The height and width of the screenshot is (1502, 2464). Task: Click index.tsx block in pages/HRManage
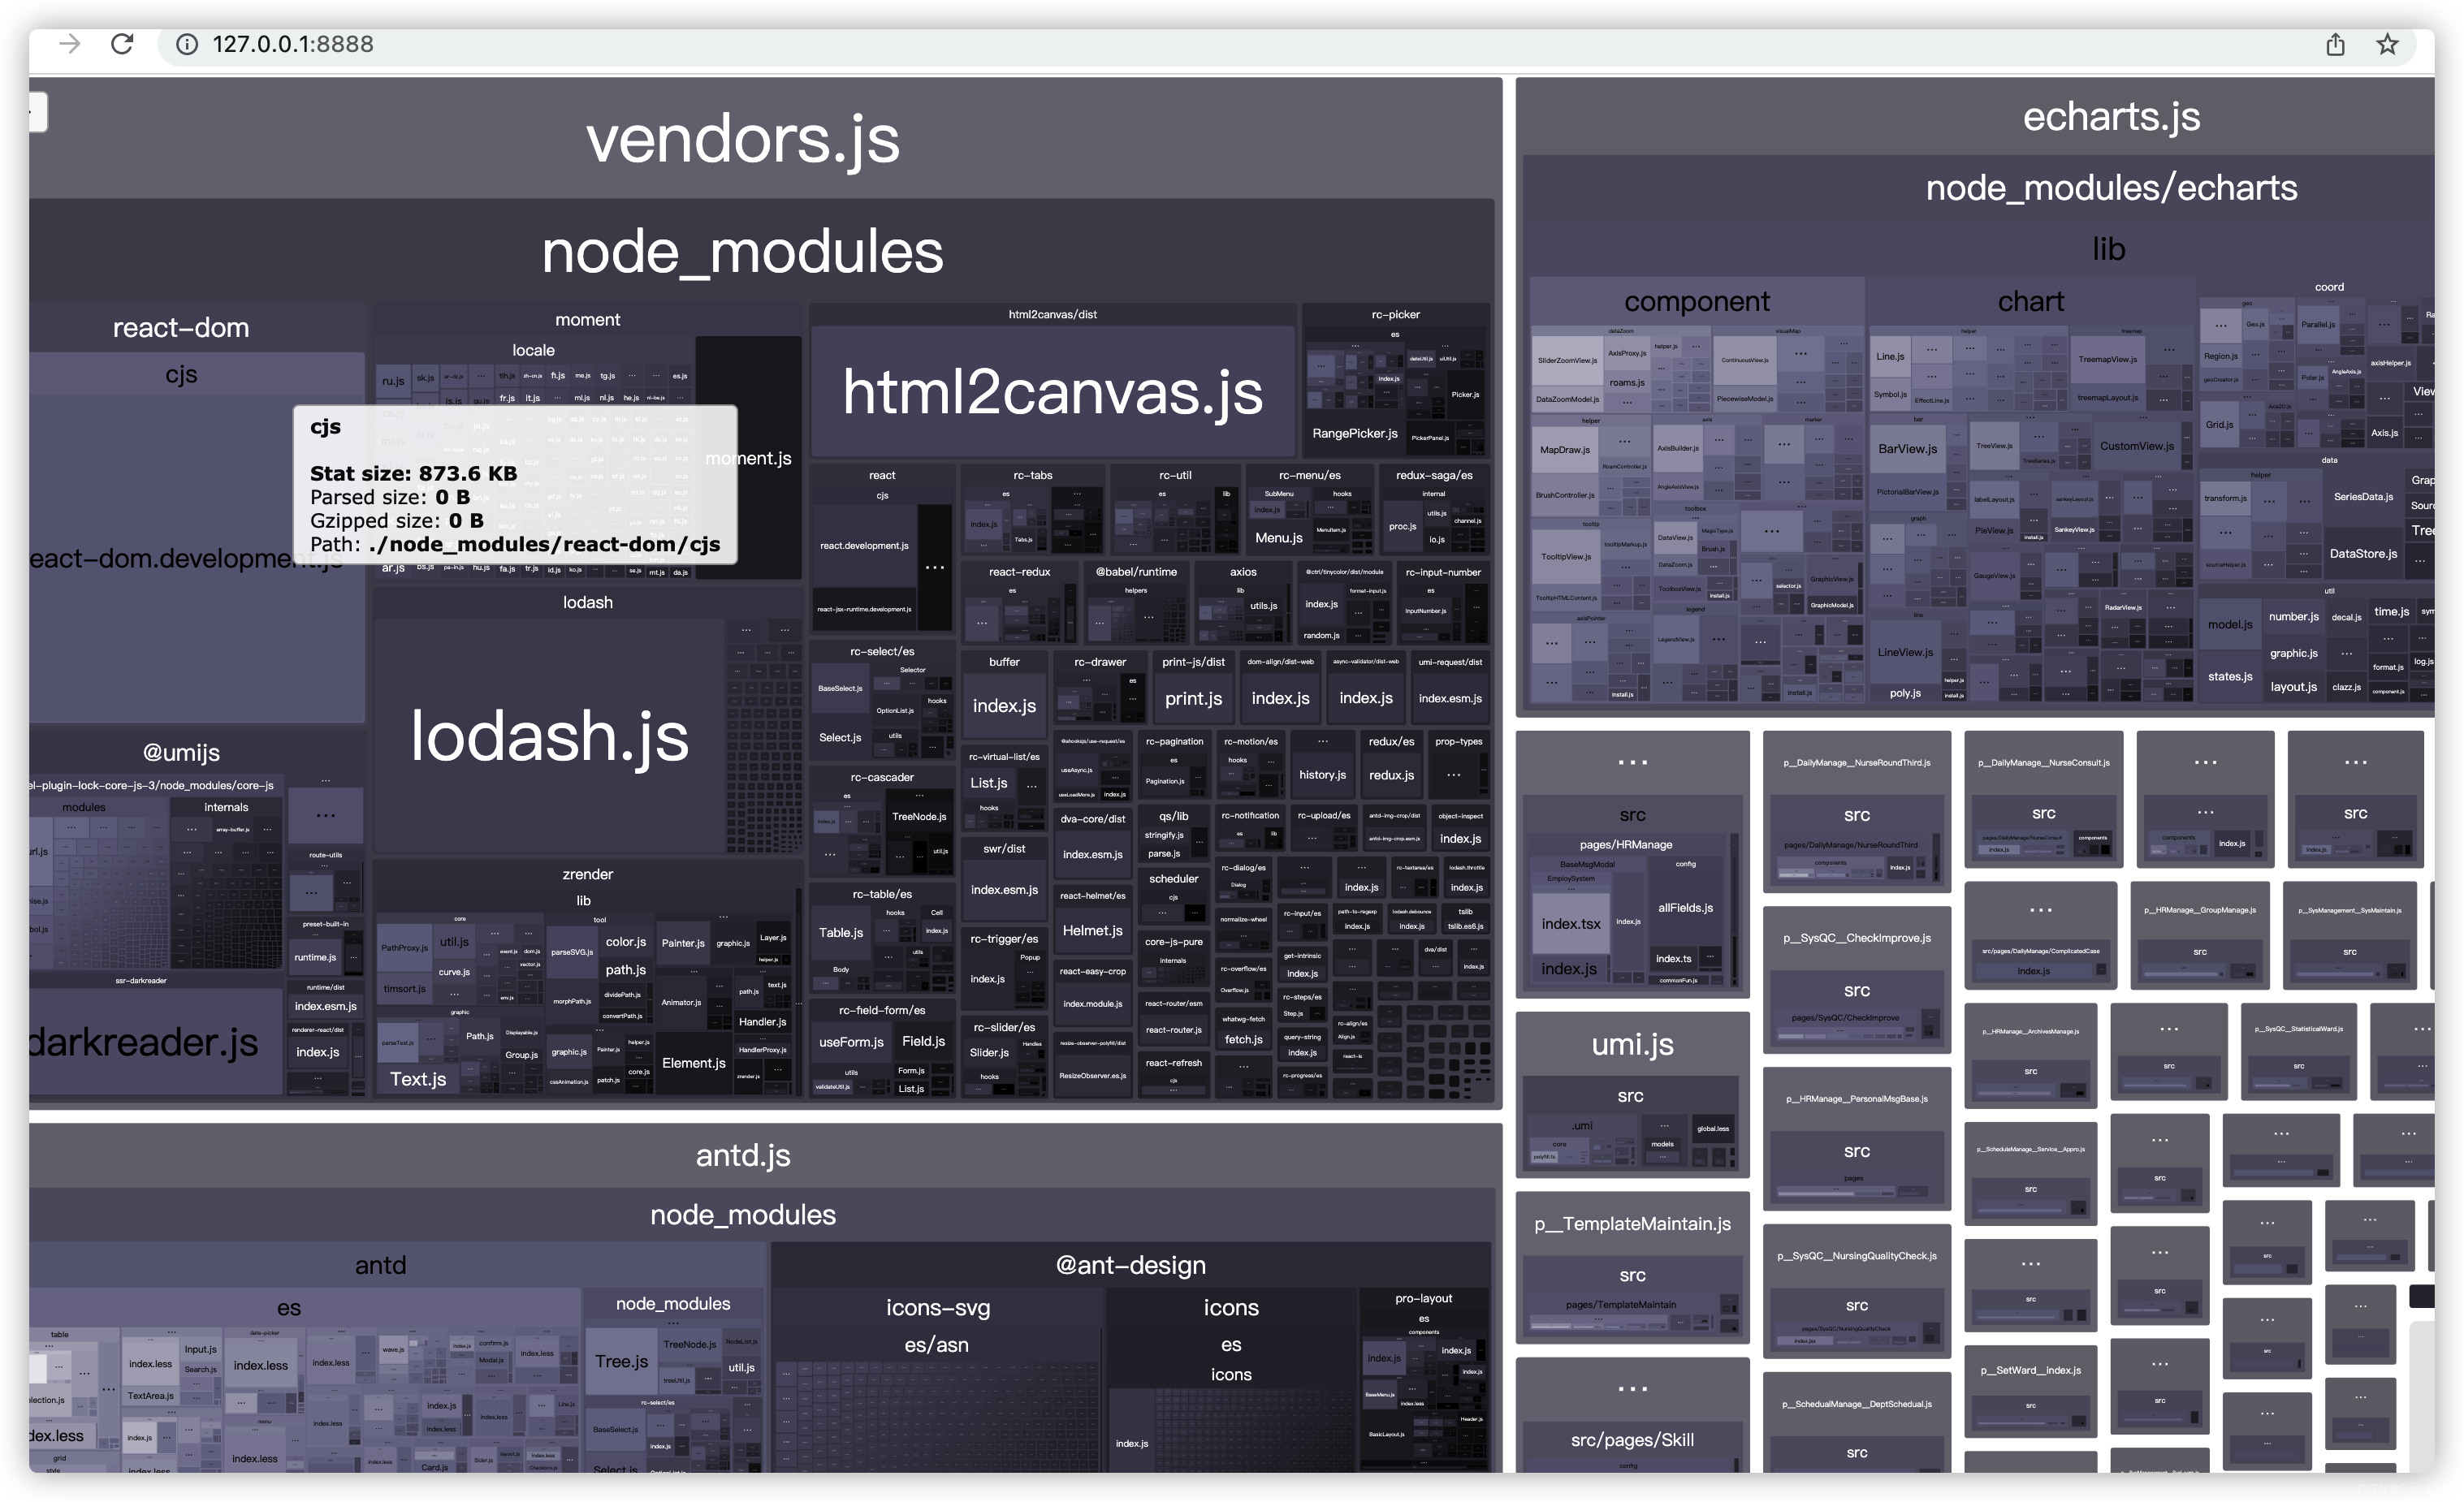(x=1571, y=924)
